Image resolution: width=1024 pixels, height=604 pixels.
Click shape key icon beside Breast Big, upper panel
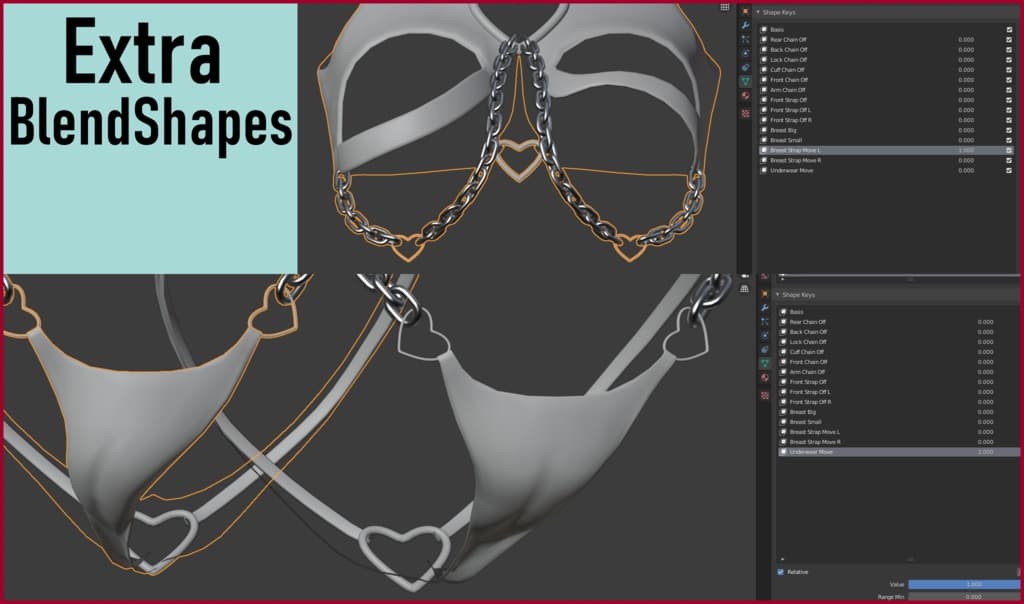(763, 130)
